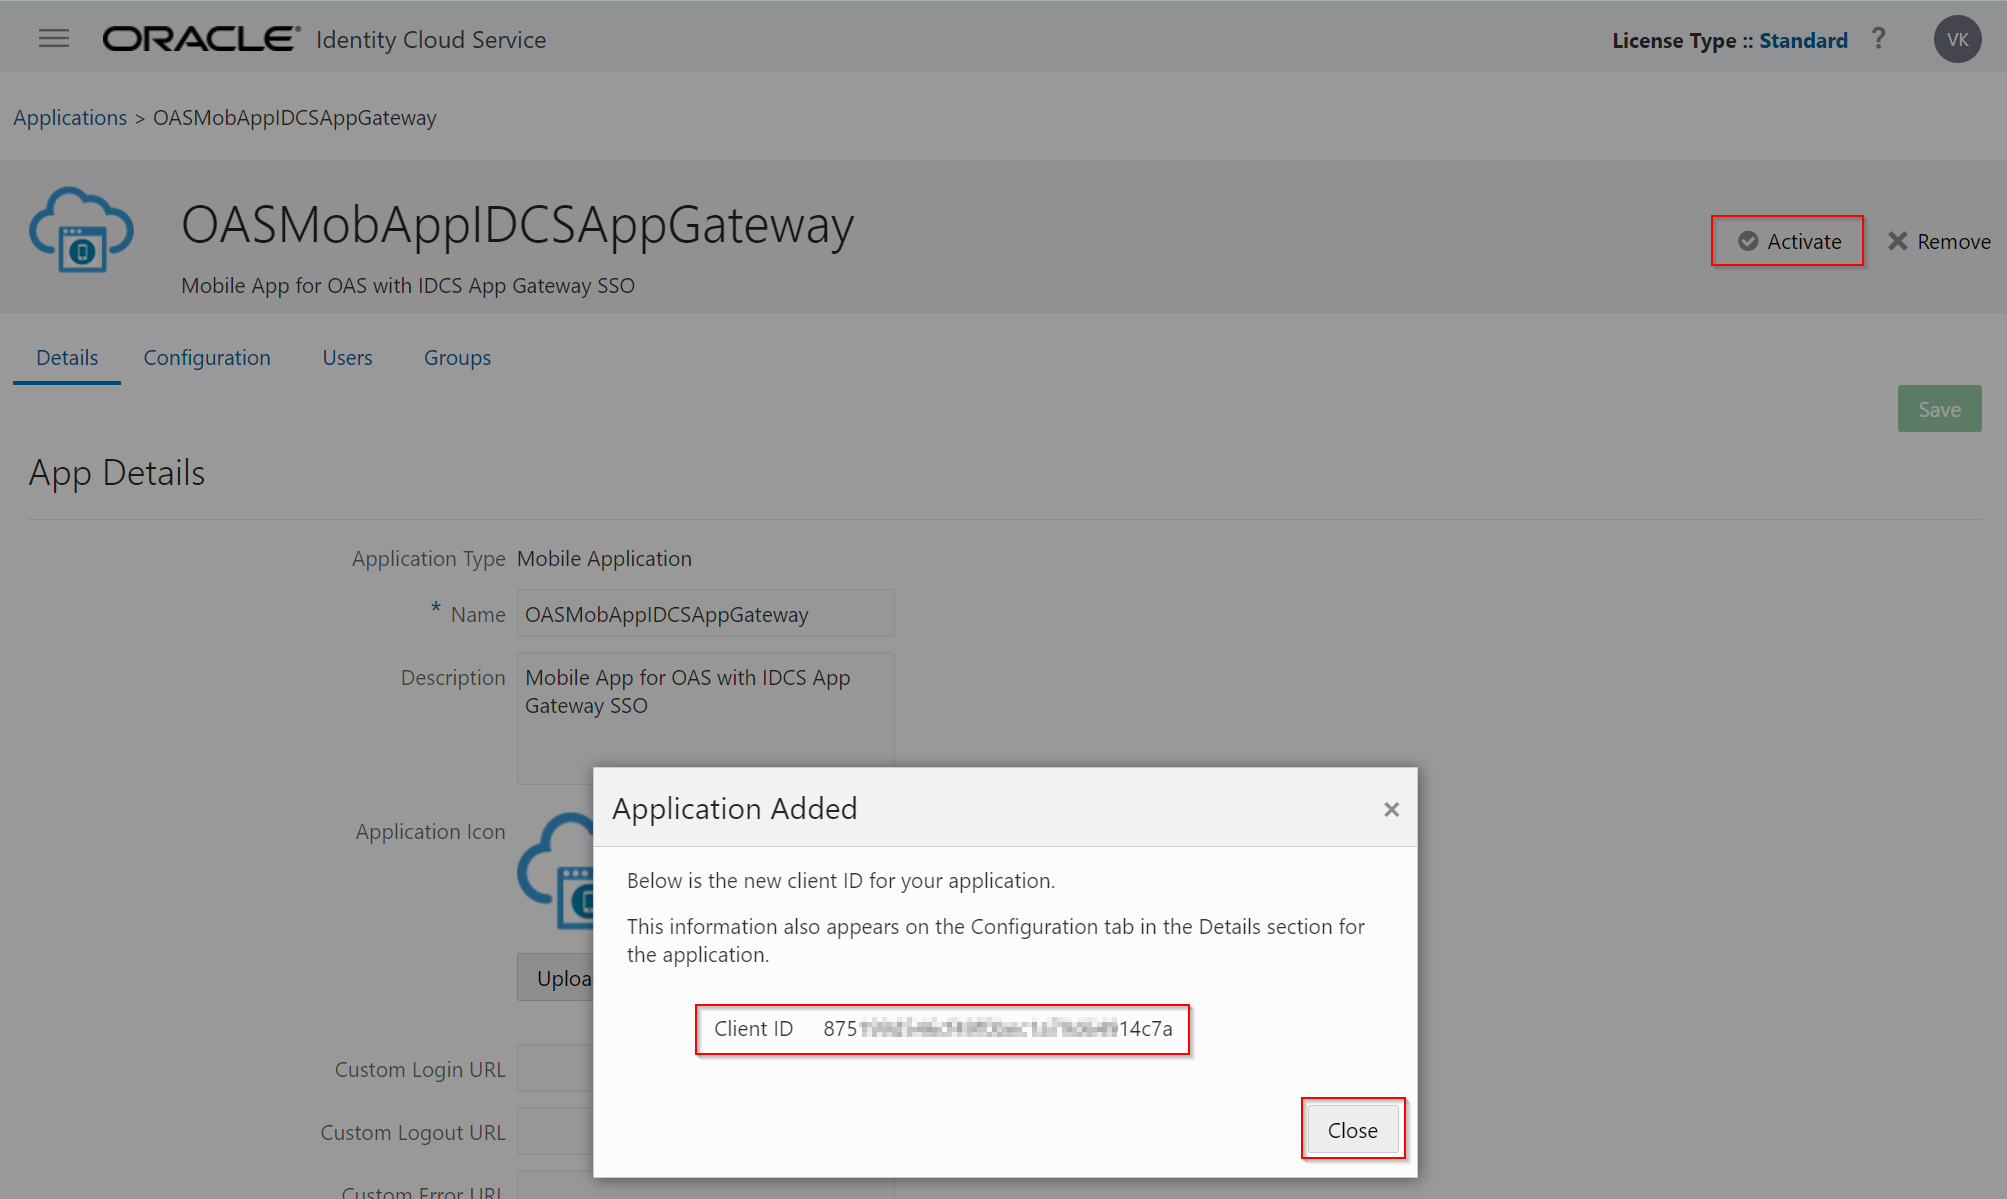
Task: Click the Standard license type link
Action: (x=1803, y=40)
